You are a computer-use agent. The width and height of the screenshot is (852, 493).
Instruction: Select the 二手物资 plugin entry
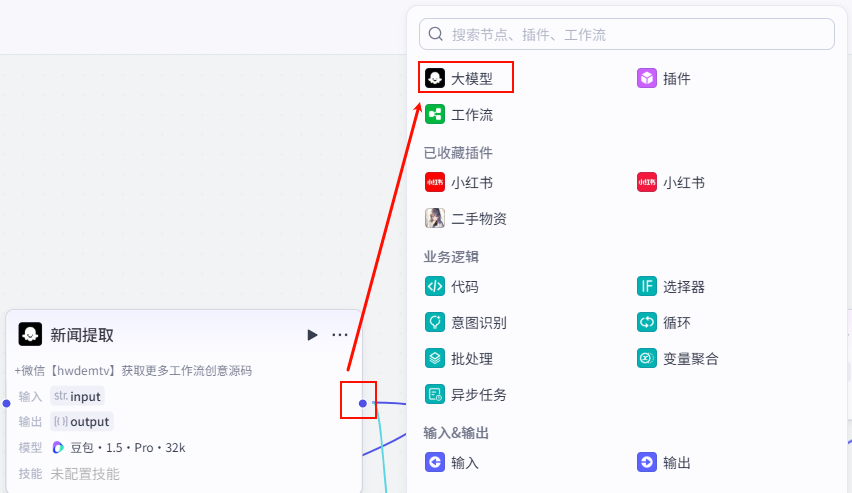coord(479,219)
